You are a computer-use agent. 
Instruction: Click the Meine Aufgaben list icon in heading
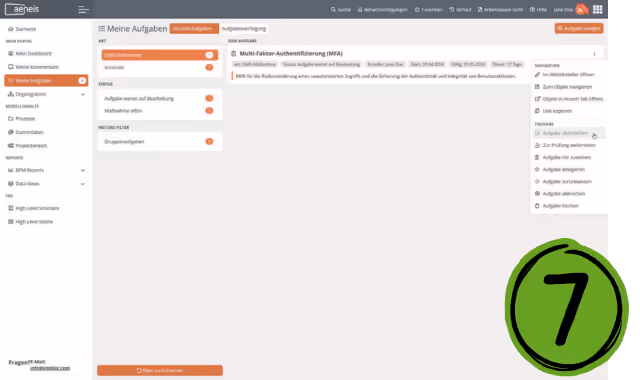pyautogui.click(x=102, y=29)
